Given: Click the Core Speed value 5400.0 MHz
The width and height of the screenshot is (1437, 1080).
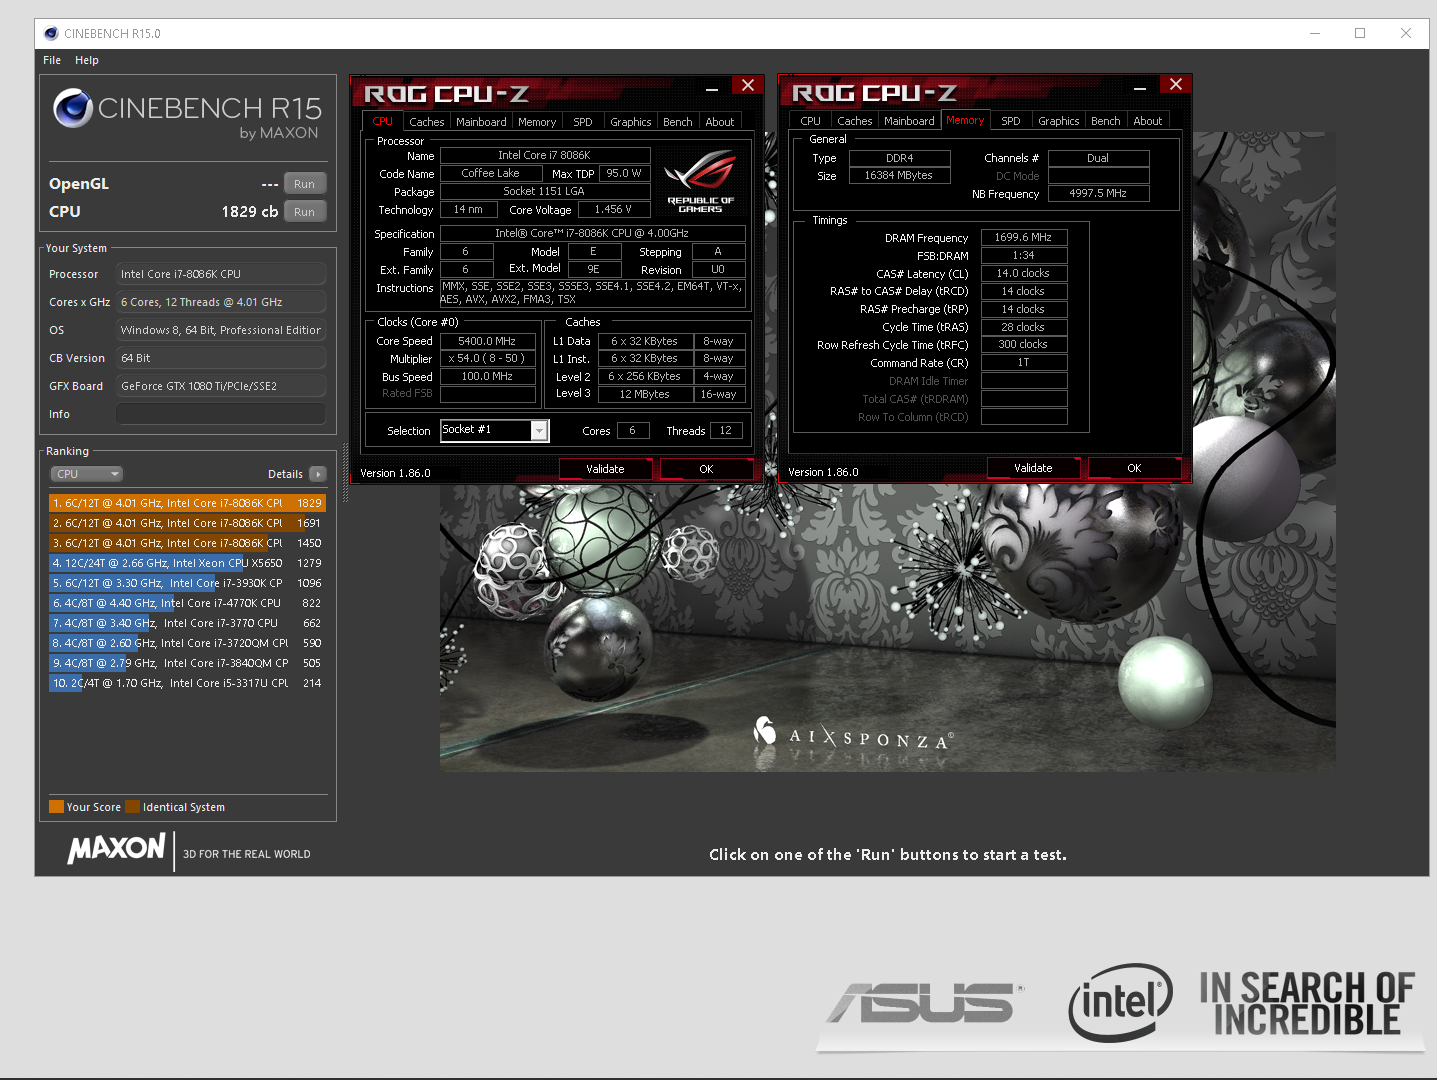Looking at the screenshot, I should tap(487, 341).
